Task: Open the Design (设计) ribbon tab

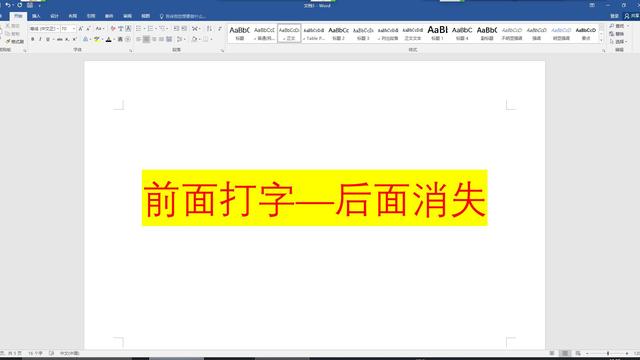Action: point(55,16)
